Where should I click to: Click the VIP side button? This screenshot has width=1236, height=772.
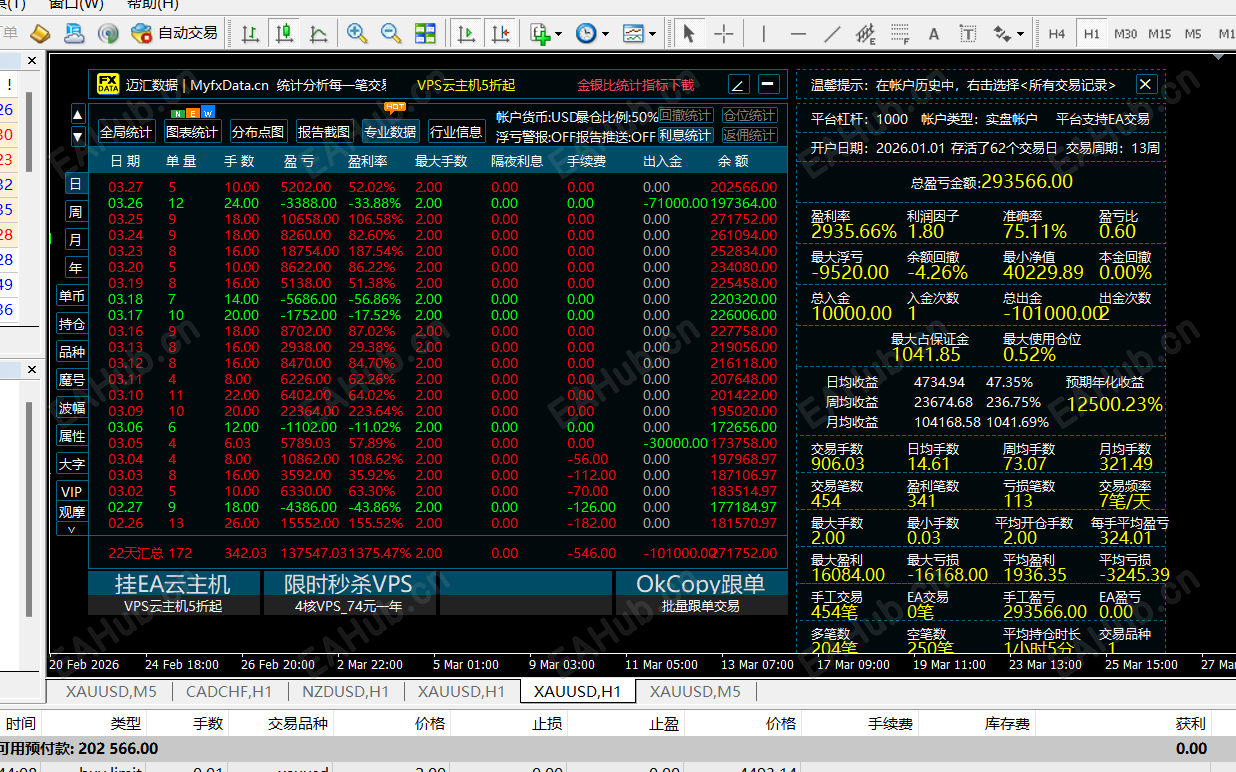click(x=72, y=492)
